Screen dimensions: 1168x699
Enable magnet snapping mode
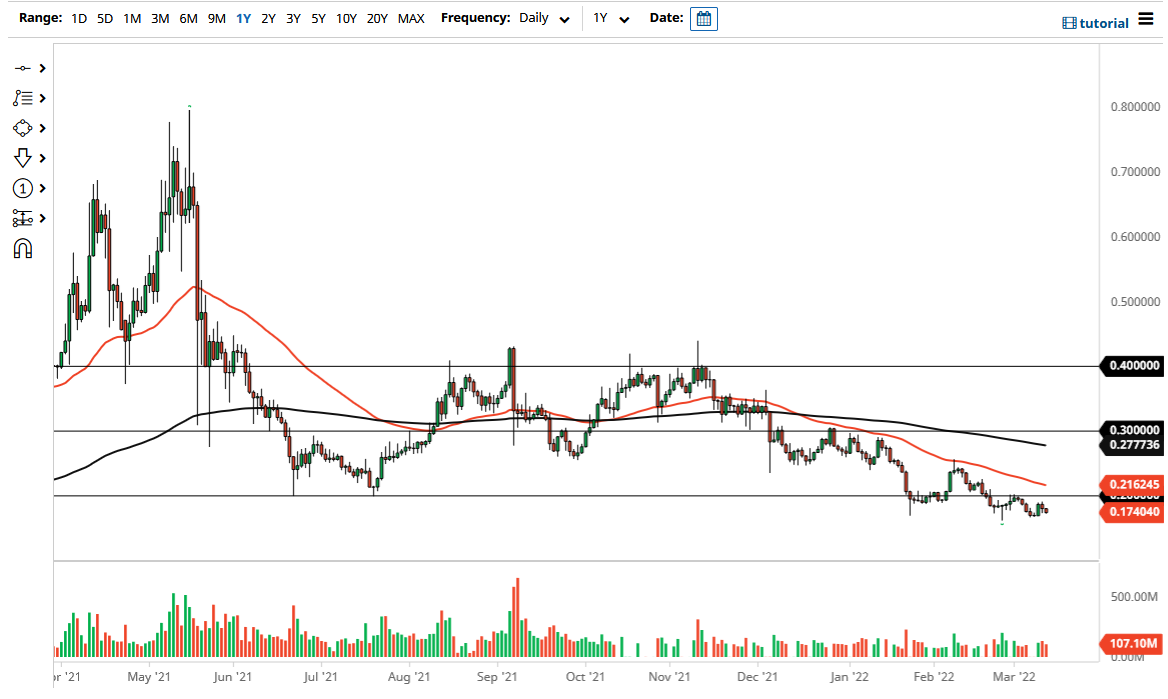pyautogui.click(x=25, y=248)
